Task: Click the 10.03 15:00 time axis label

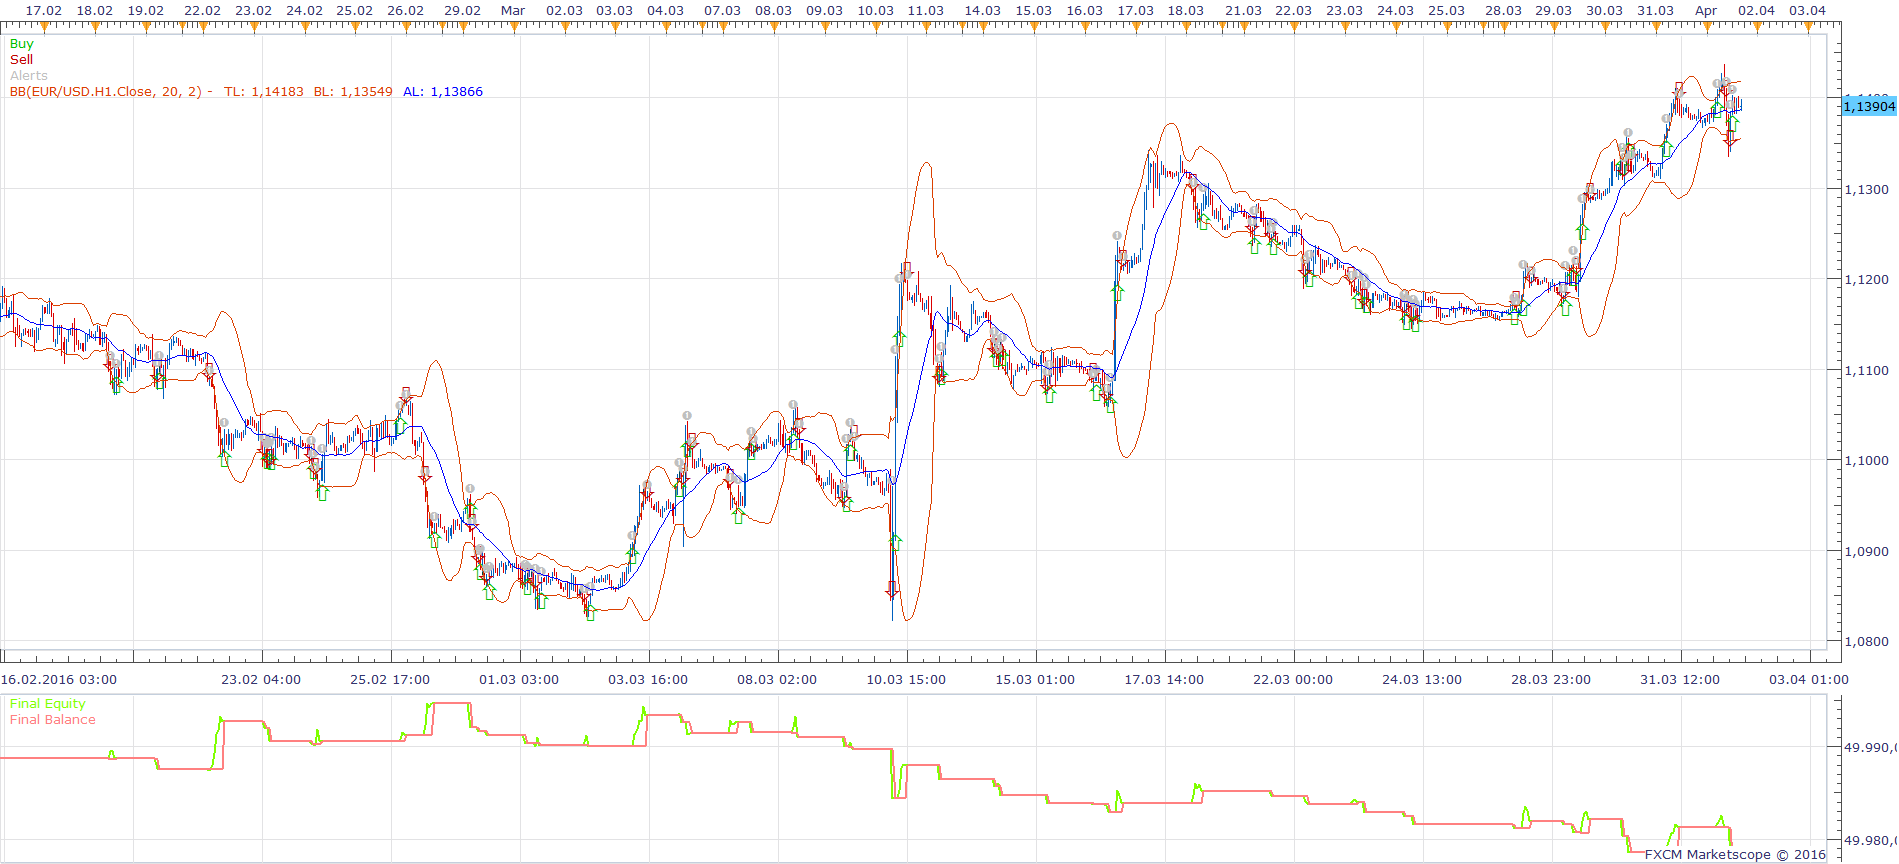Action: [906, 680]
